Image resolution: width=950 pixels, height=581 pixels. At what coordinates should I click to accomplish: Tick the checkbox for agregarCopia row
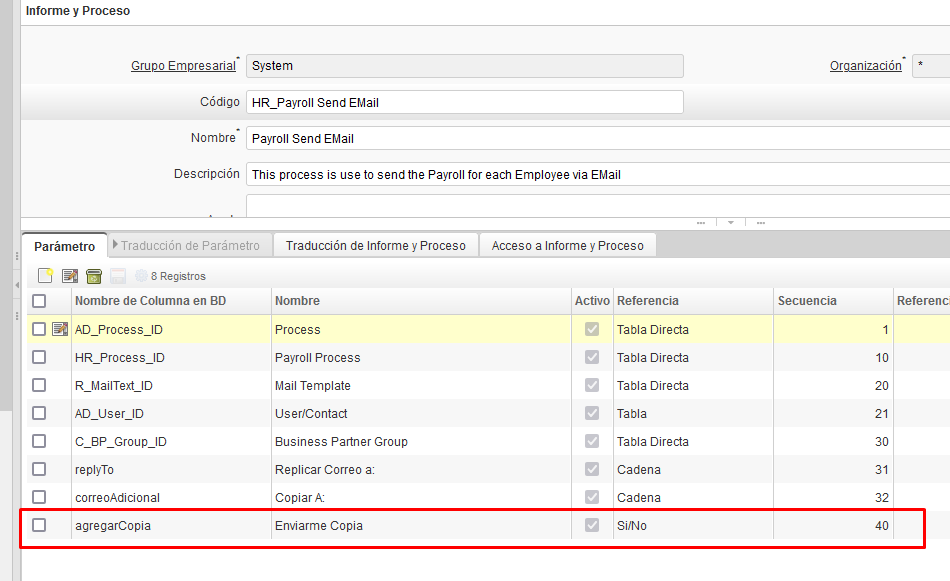click(x=39, y=525)
